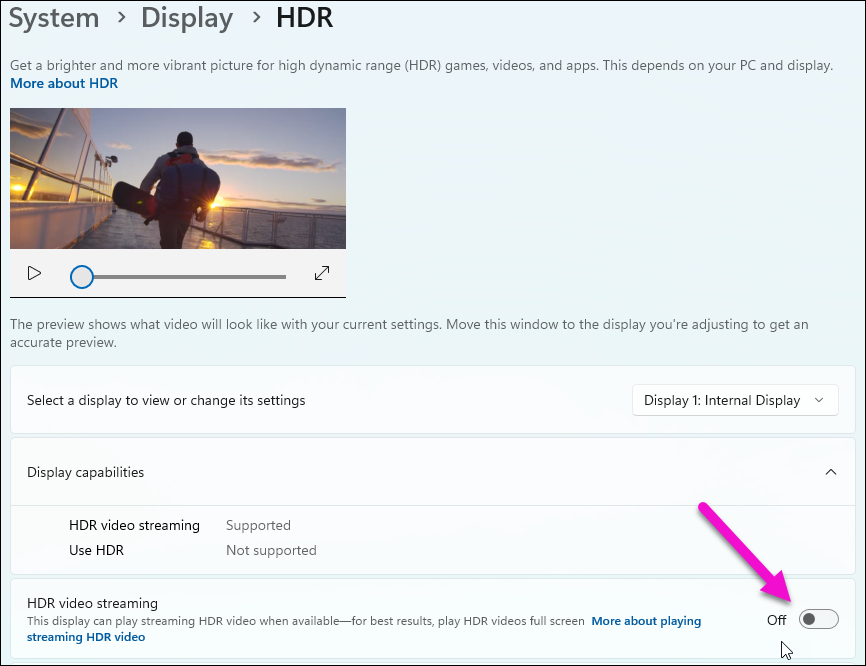Click the "Off" label beside the toggle
866x666 pixels.
776,620
